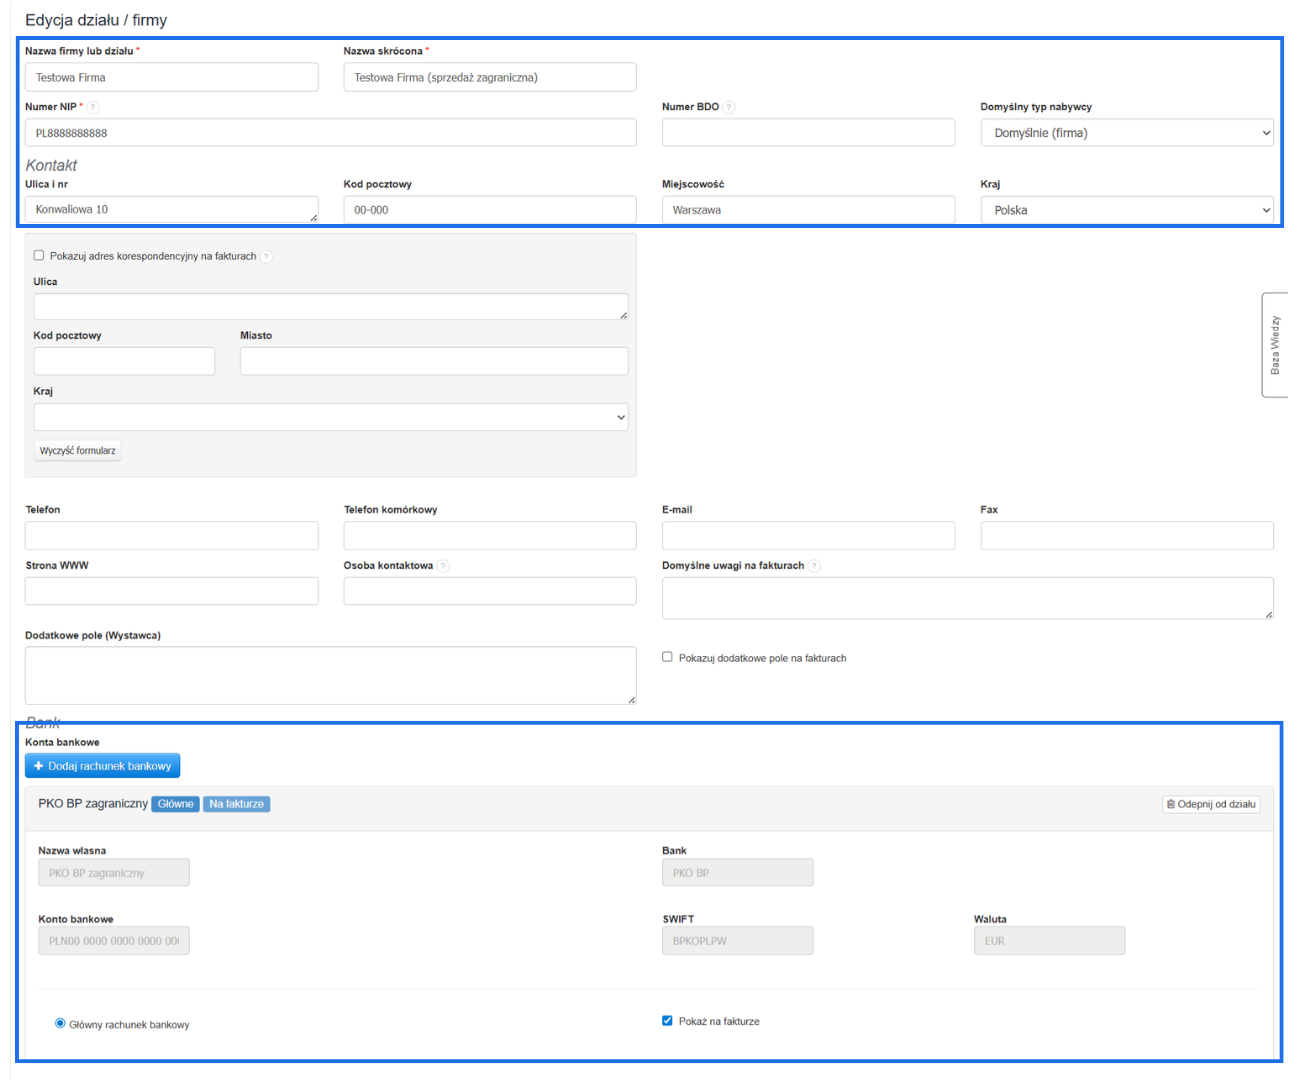Image resolution: width=1291 pixels, height=1080 pixels.
Task: Click Dodaj rachunek bankowy button
Action: [102, 766]
